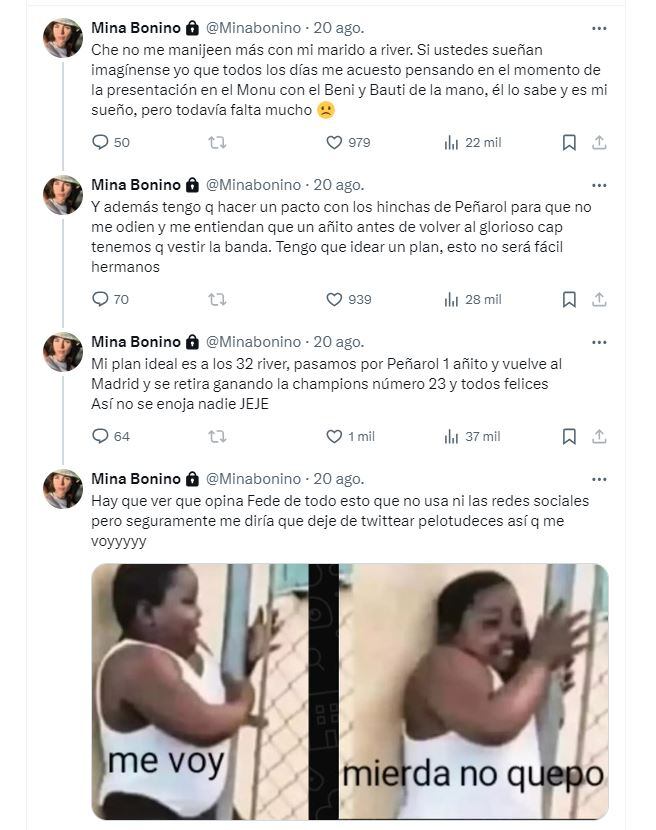Open three-dot menu on the 'plan ideal' tweet

tap(599, 342)
